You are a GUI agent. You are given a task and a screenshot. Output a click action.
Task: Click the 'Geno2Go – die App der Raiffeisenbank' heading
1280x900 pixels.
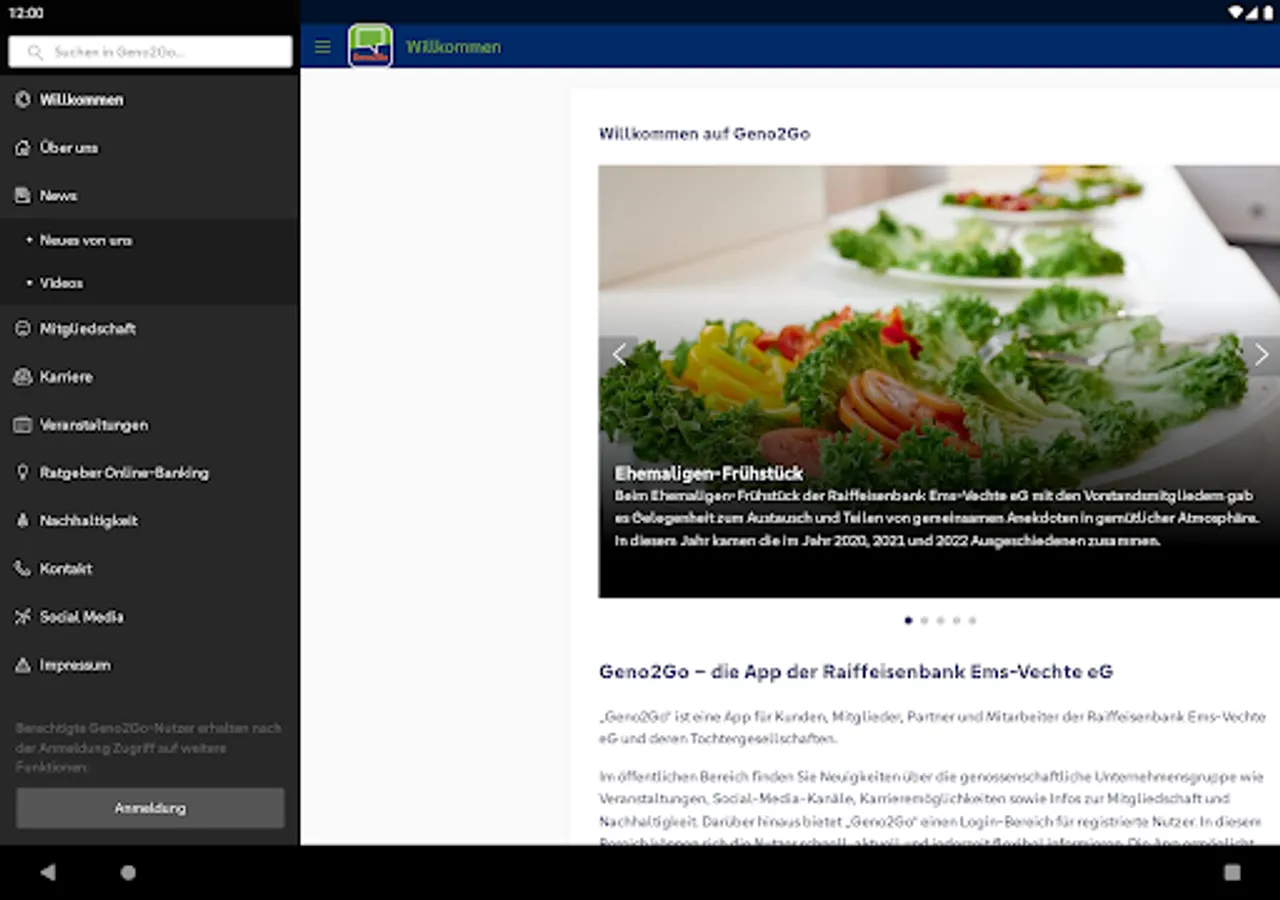click(856, 671)
